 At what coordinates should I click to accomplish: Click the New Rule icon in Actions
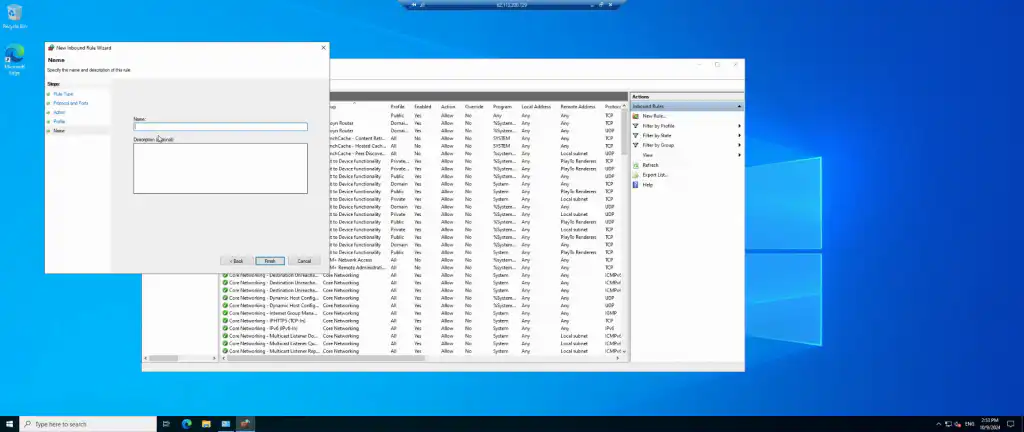[x=635, y=116]
